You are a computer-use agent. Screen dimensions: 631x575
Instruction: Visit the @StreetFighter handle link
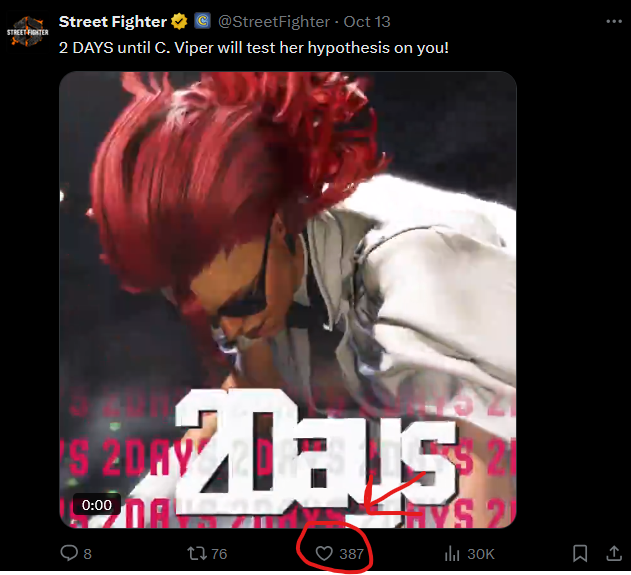274,22
